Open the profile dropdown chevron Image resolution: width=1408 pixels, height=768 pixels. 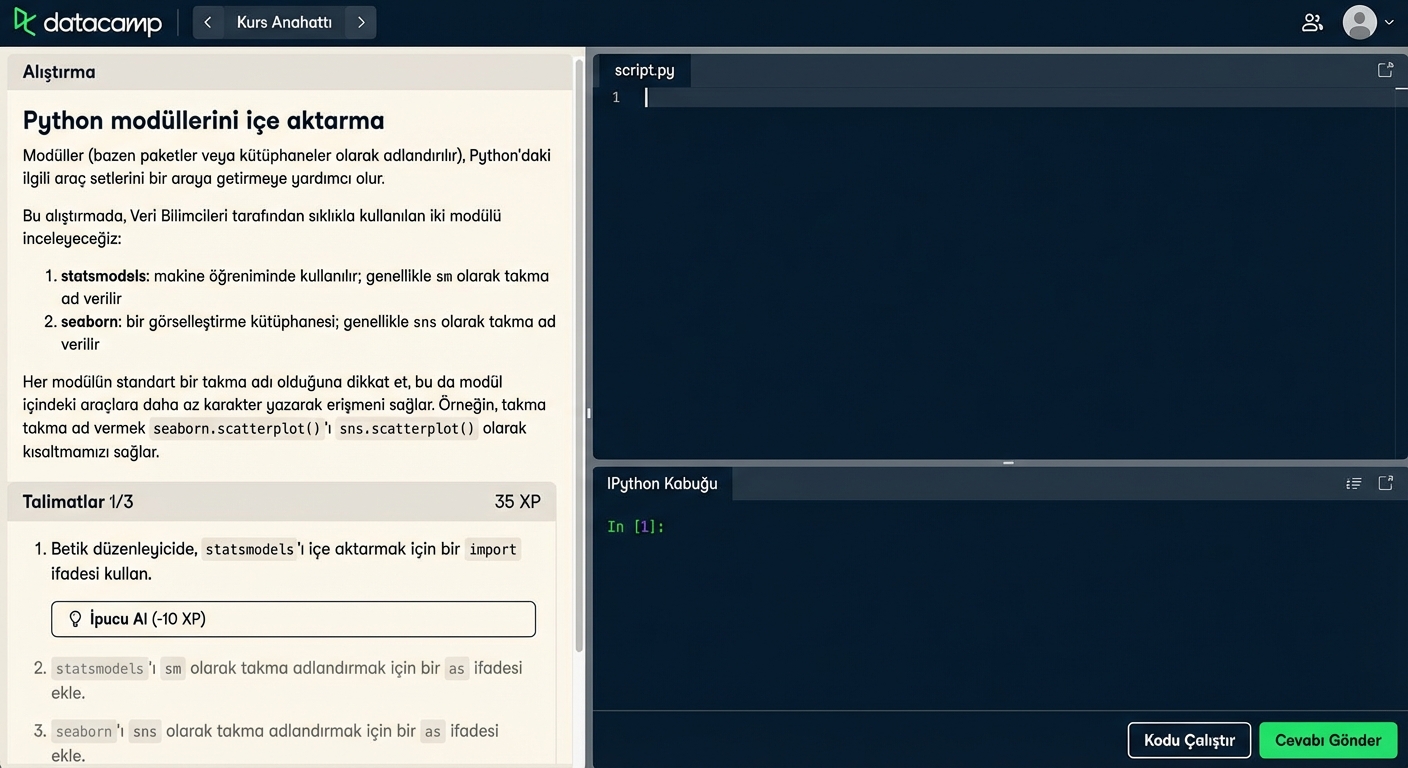click(x=1388, y=22)
